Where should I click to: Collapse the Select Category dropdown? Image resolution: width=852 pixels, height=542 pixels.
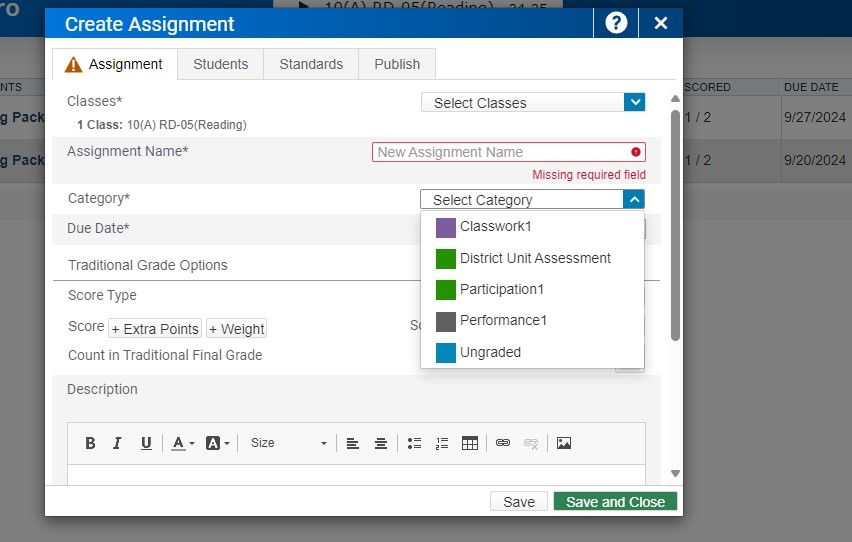(x=634, y=199)
